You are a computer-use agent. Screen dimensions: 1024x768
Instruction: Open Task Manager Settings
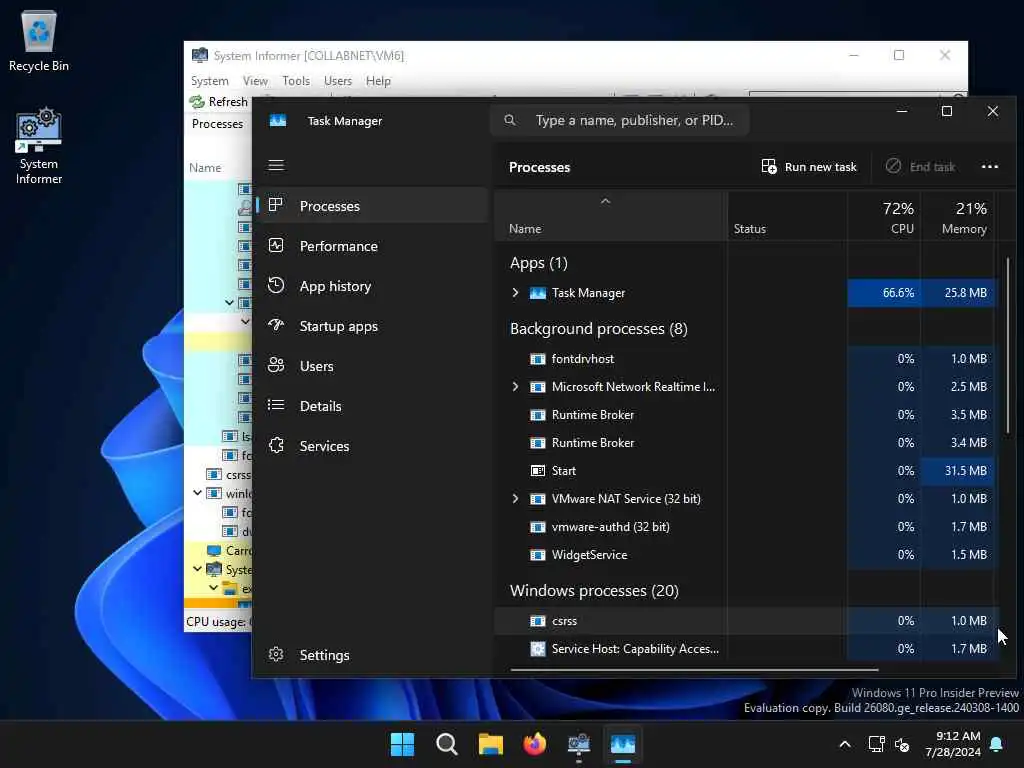tap(371, 654)
